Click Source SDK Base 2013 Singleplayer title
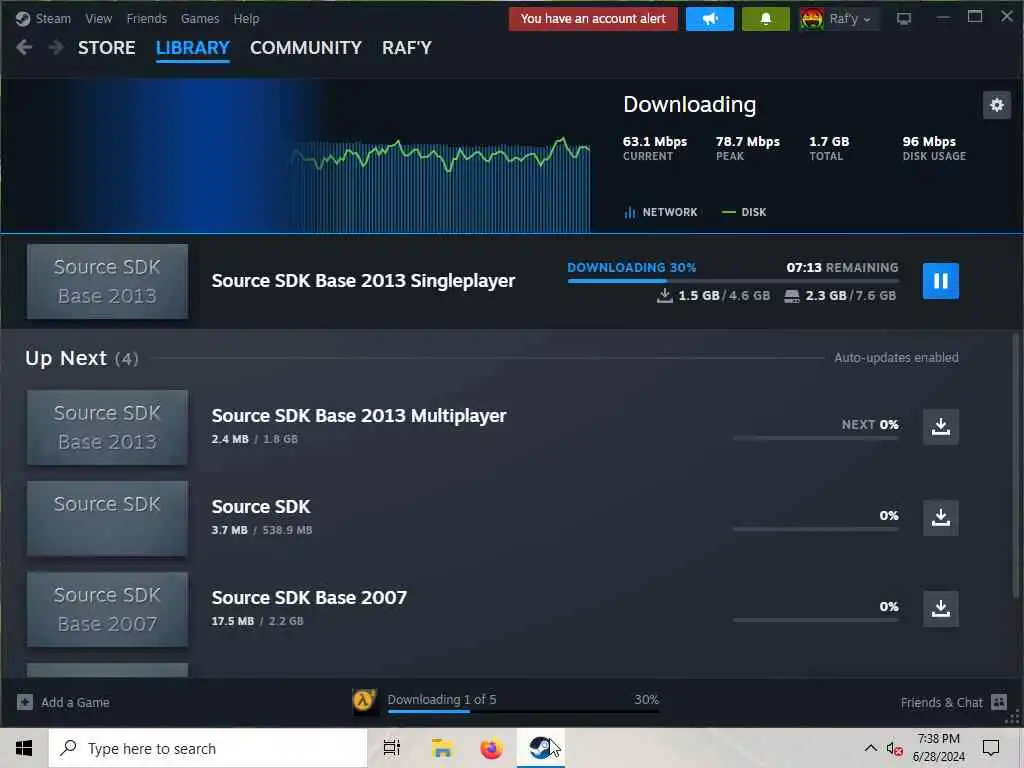Screen dimensions: 1024x768 coord(363,281)
